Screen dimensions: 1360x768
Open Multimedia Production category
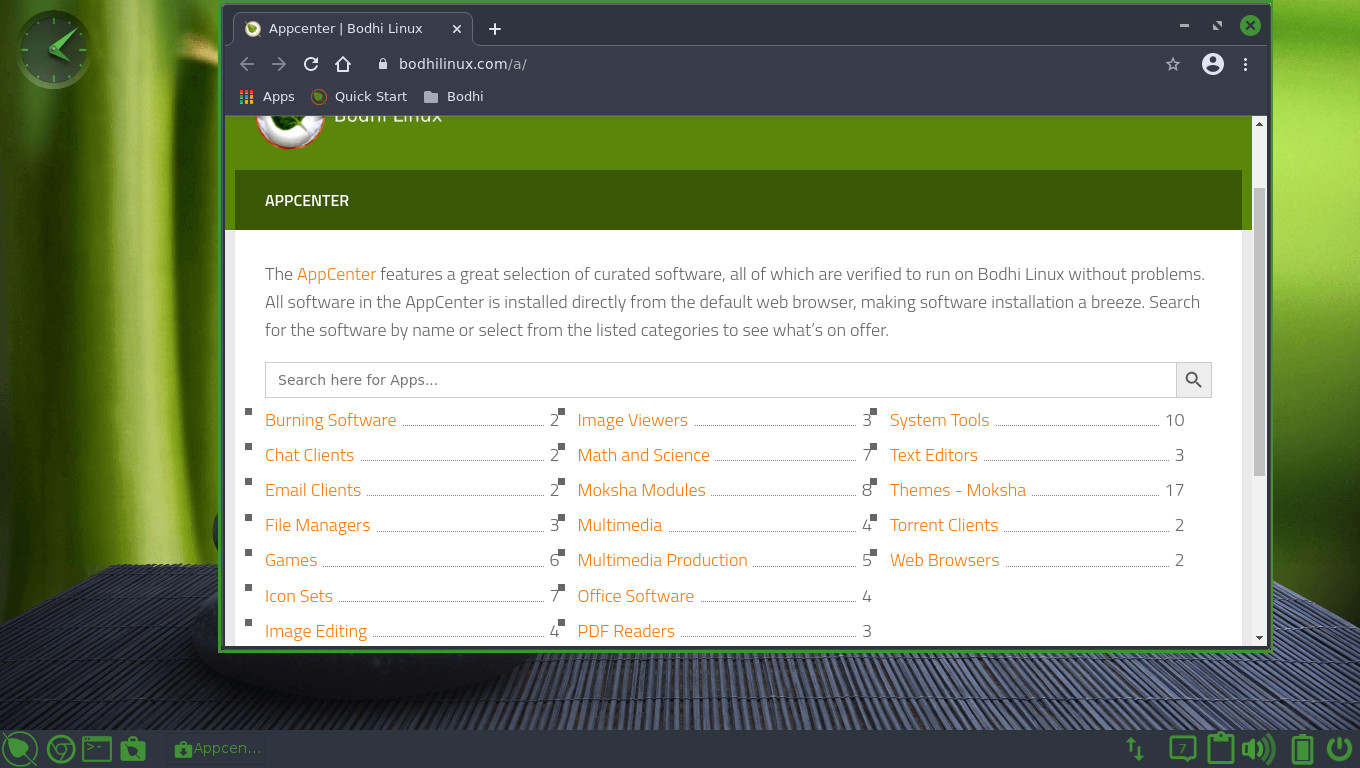click(663, 560)
